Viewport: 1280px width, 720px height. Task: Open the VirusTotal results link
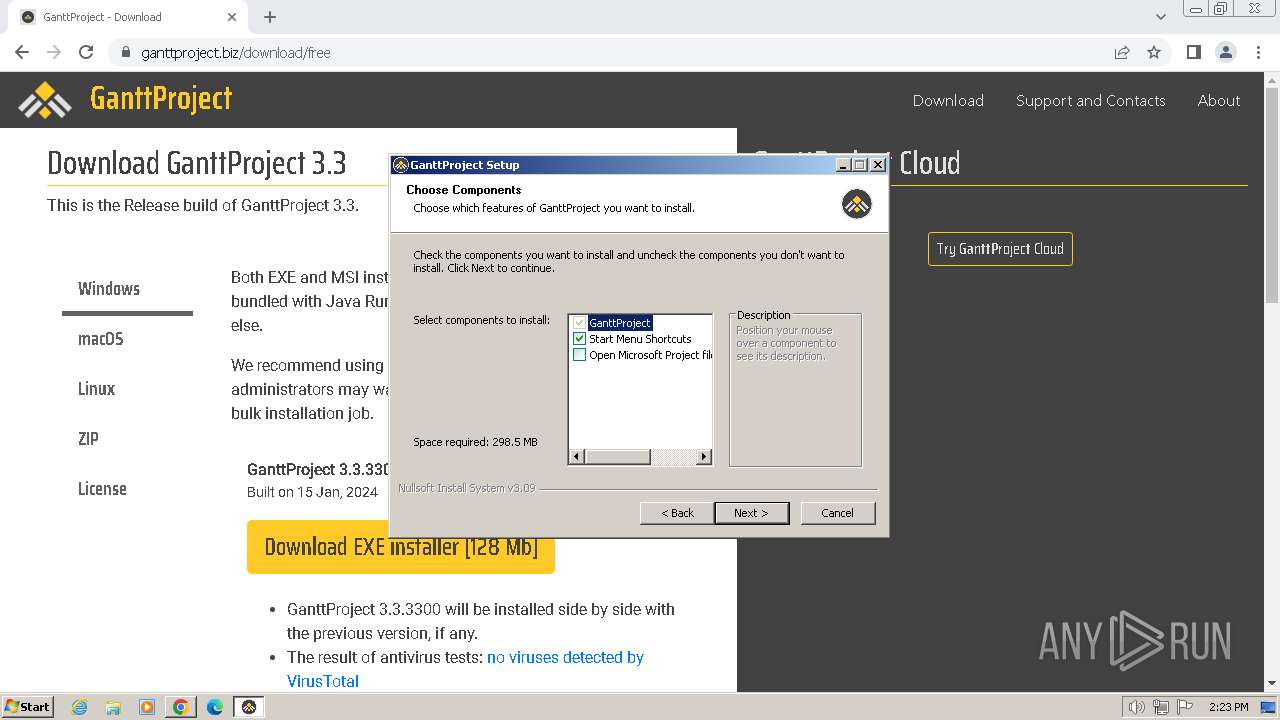(465, 669)
